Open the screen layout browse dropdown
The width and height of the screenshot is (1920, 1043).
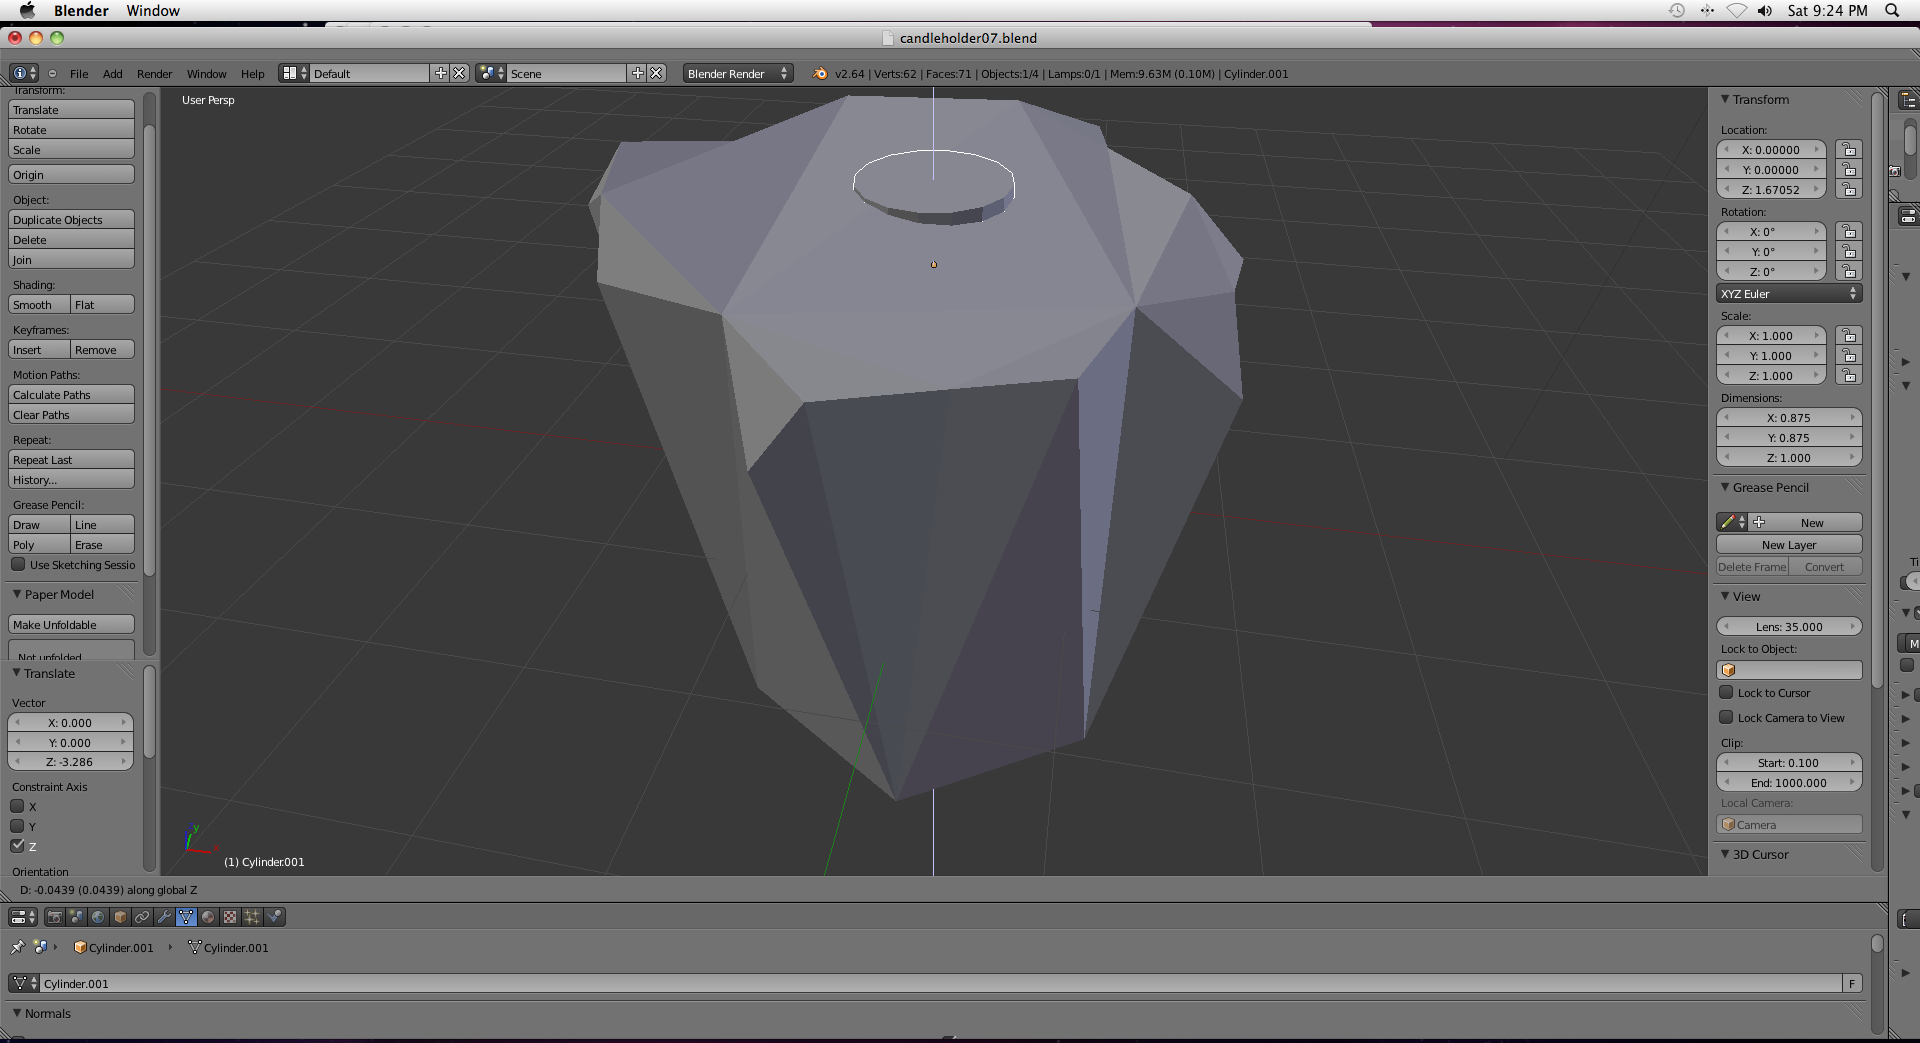tap(294, 73)
